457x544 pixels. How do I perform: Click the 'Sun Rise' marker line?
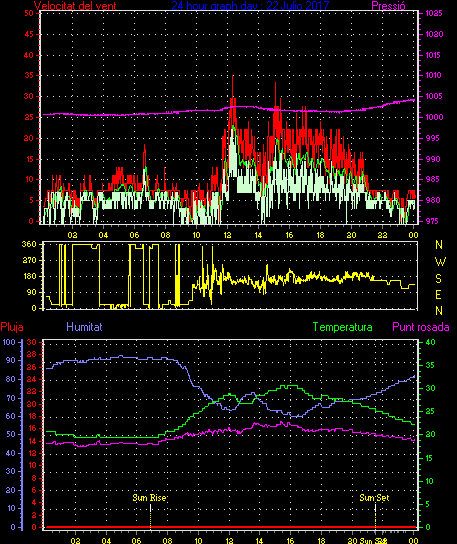[150, 516]
